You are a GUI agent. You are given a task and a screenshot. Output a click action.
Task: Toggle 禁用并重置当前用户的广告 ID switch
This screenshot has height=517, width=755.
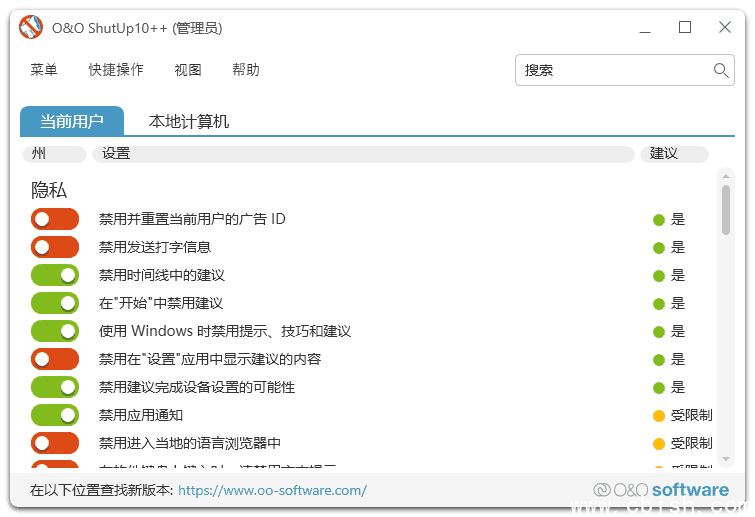55,219
